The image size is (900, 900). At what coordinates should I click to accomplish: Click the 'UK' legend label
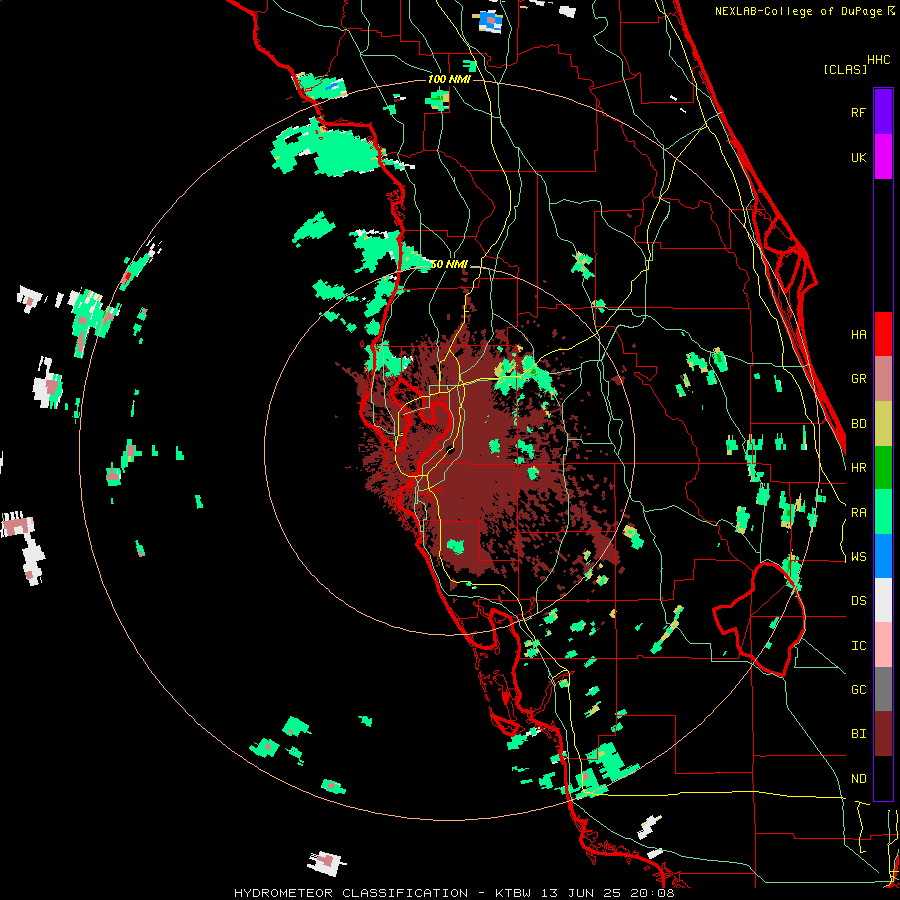click(858, 157)
